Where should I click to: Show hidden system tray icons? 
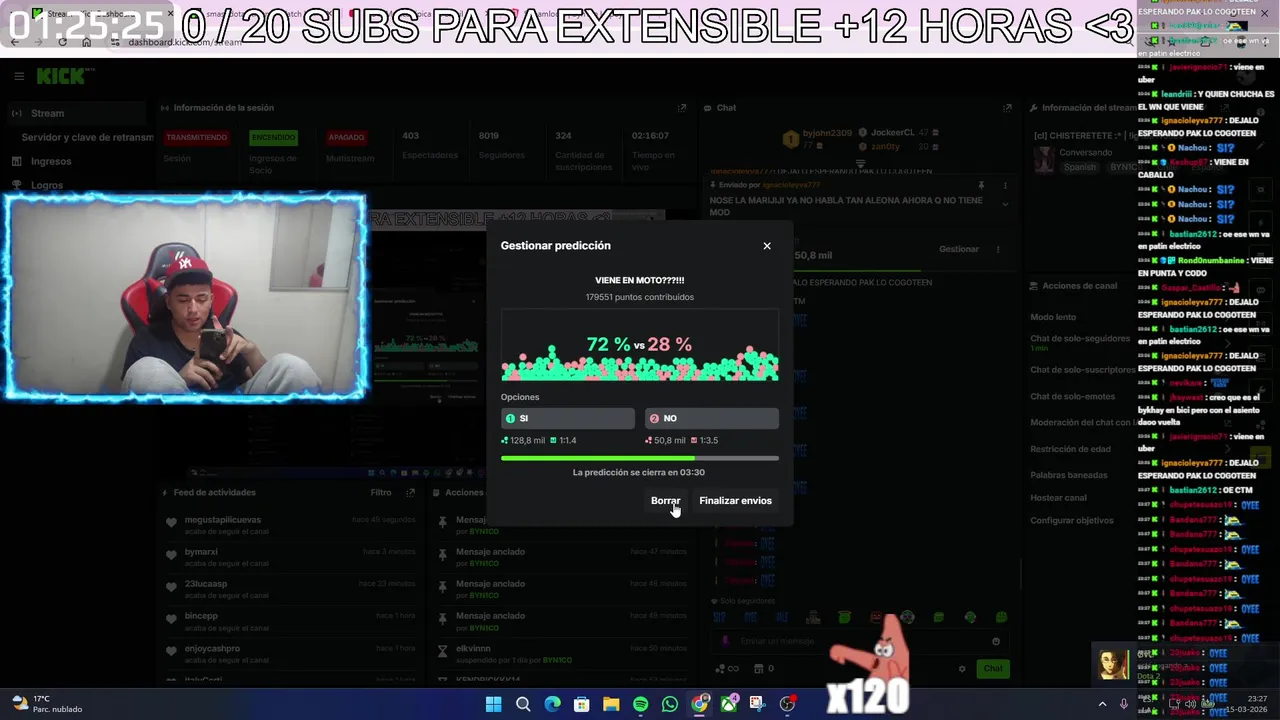[1103, 704]
